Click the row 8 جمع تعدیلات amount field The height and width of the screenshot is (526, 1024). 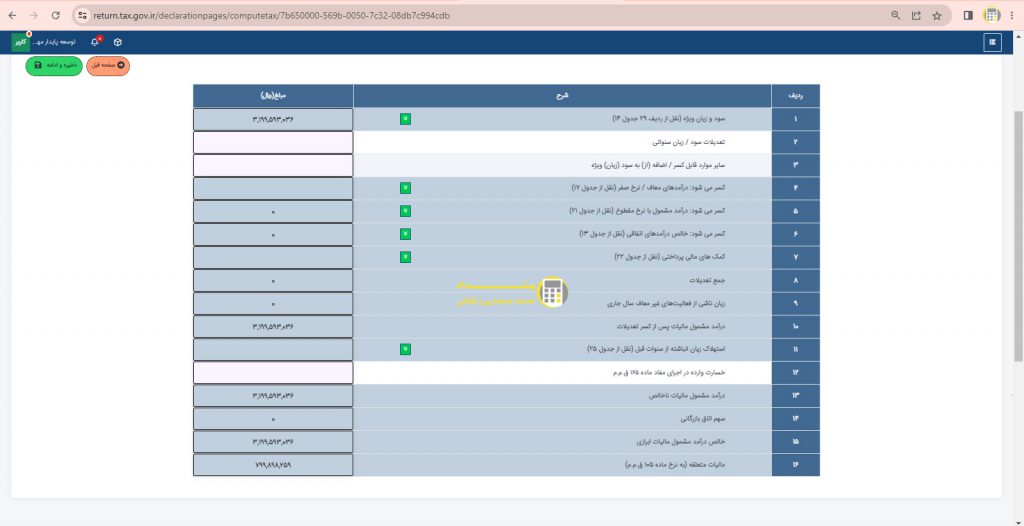[273, 280]
